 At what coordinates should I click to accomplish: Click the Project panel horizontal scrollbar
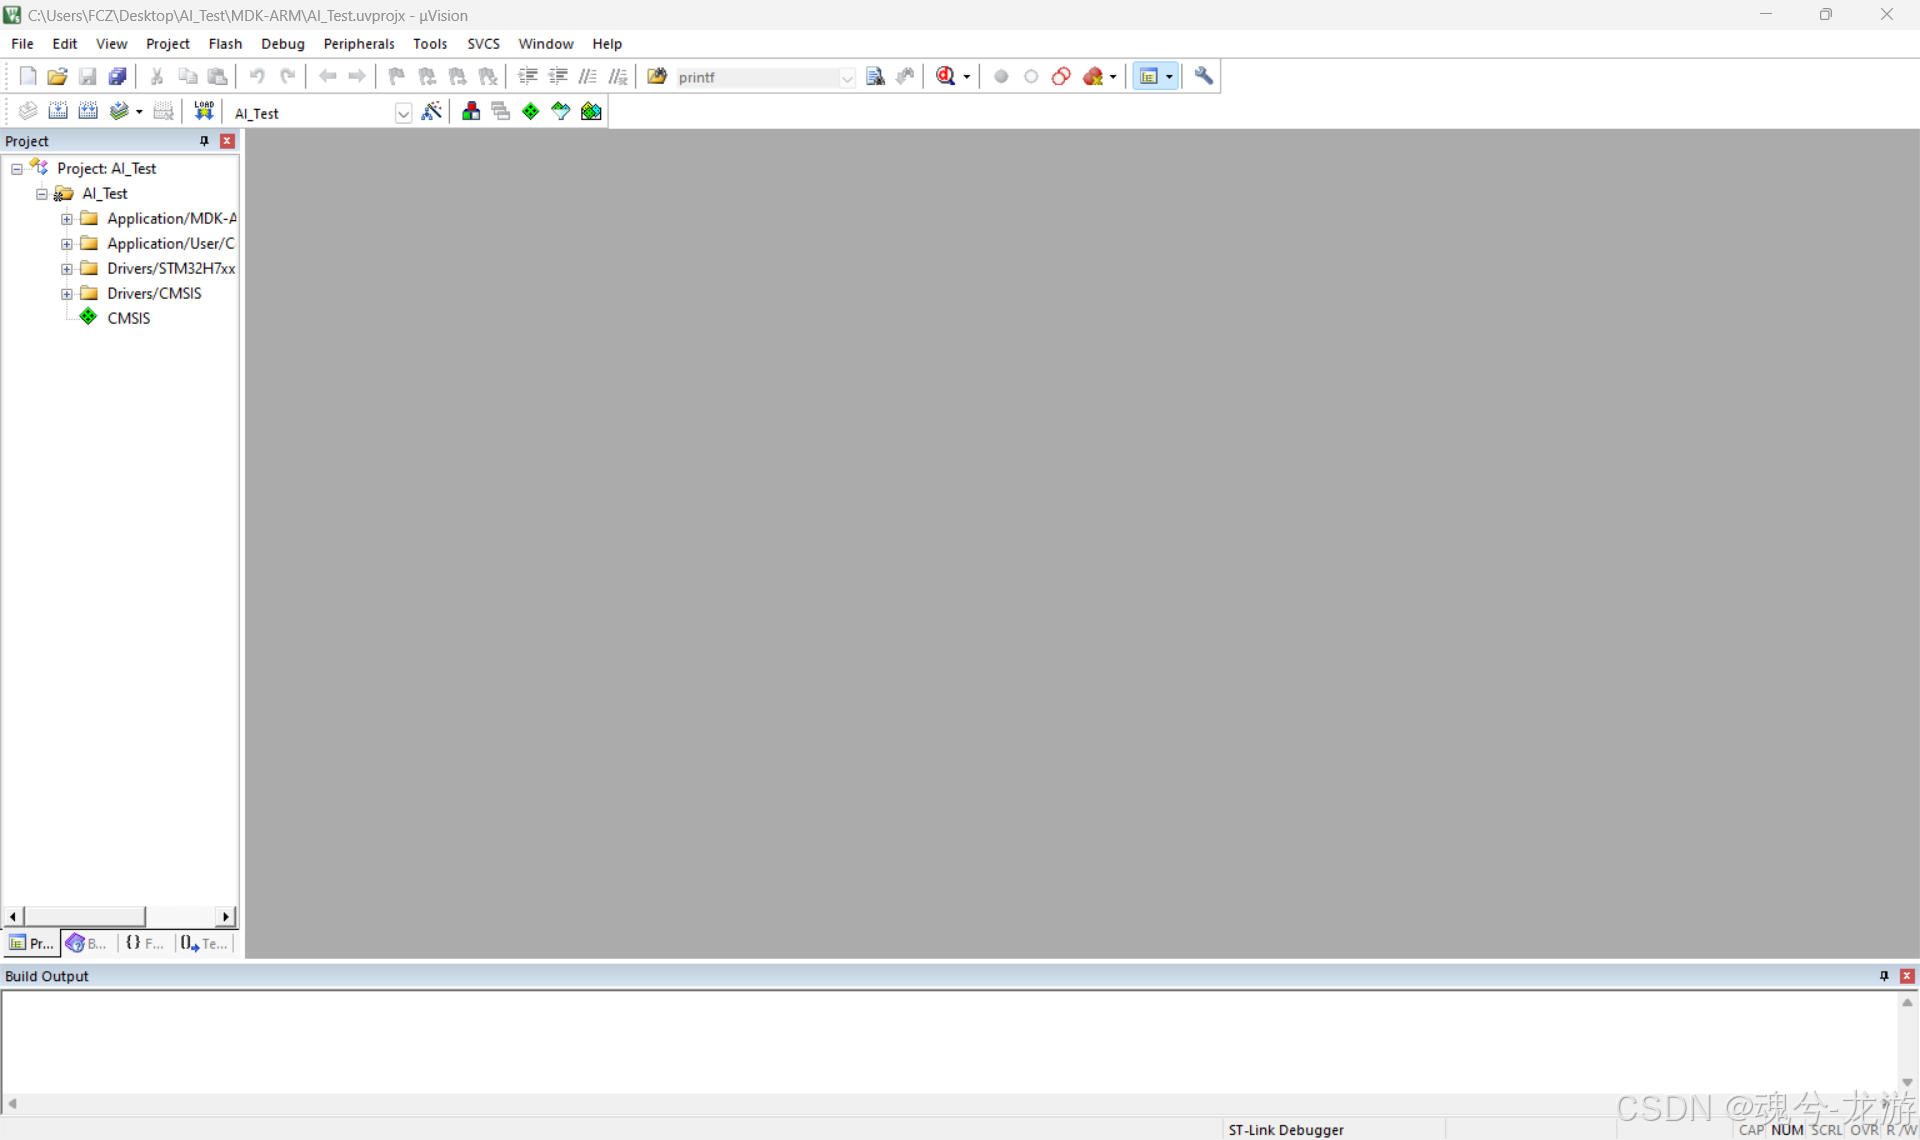pyautogui.click(x=85, y=916)
